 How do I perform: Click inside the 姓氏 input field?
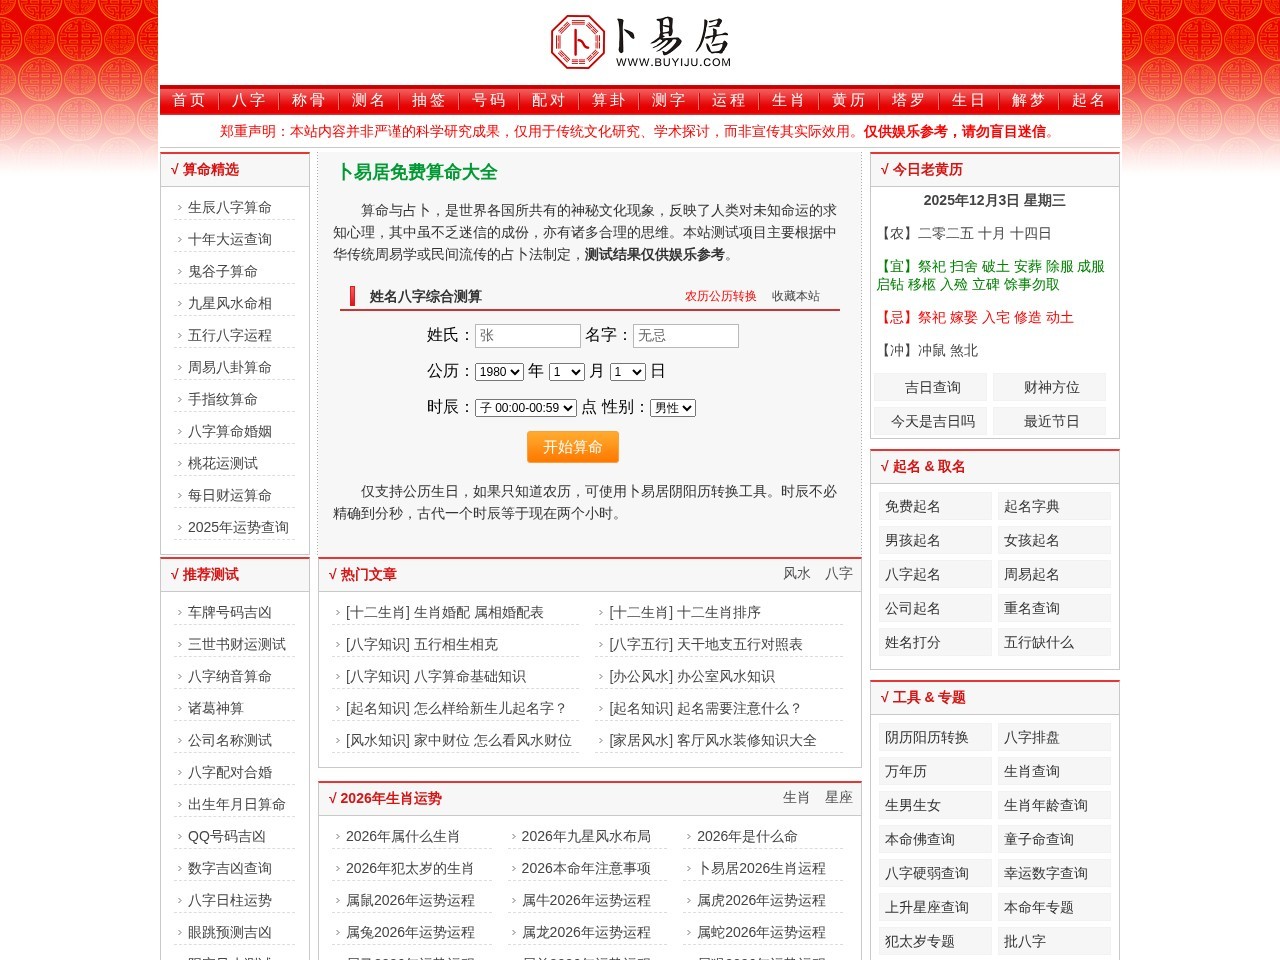[527, 335]
